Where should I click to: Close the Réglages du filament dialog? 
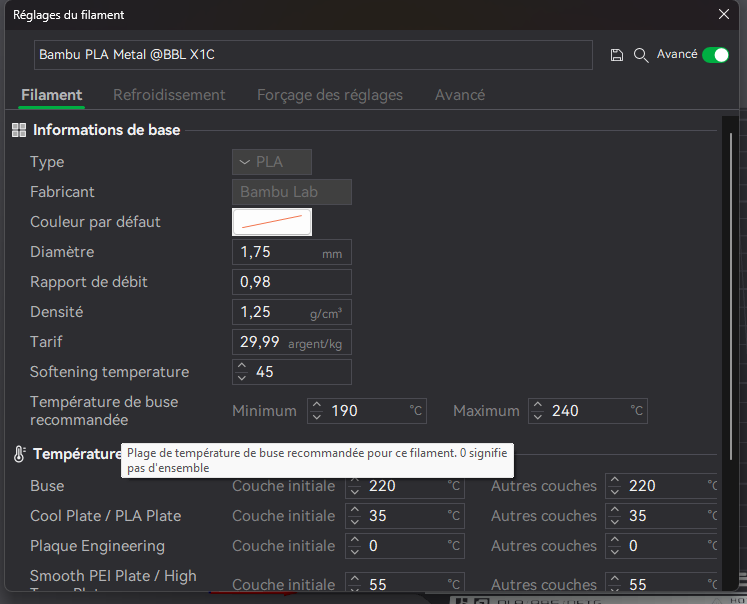[724, 14]
